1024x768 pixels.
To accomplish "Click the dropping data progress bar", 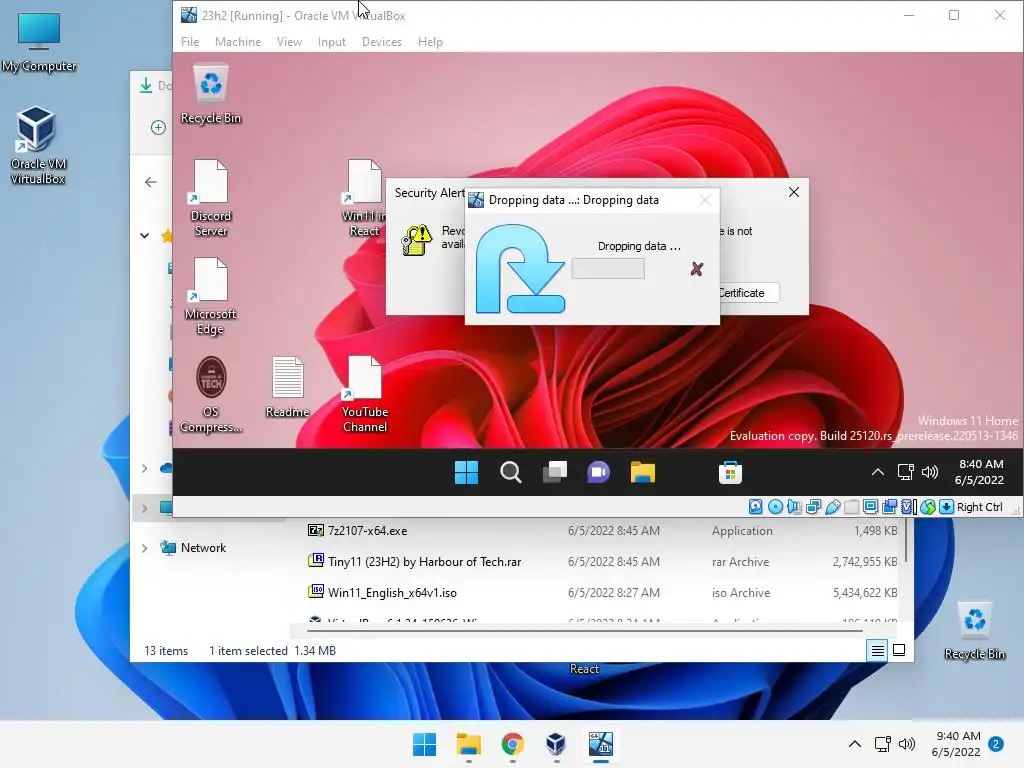I will [x=608, y=268].
